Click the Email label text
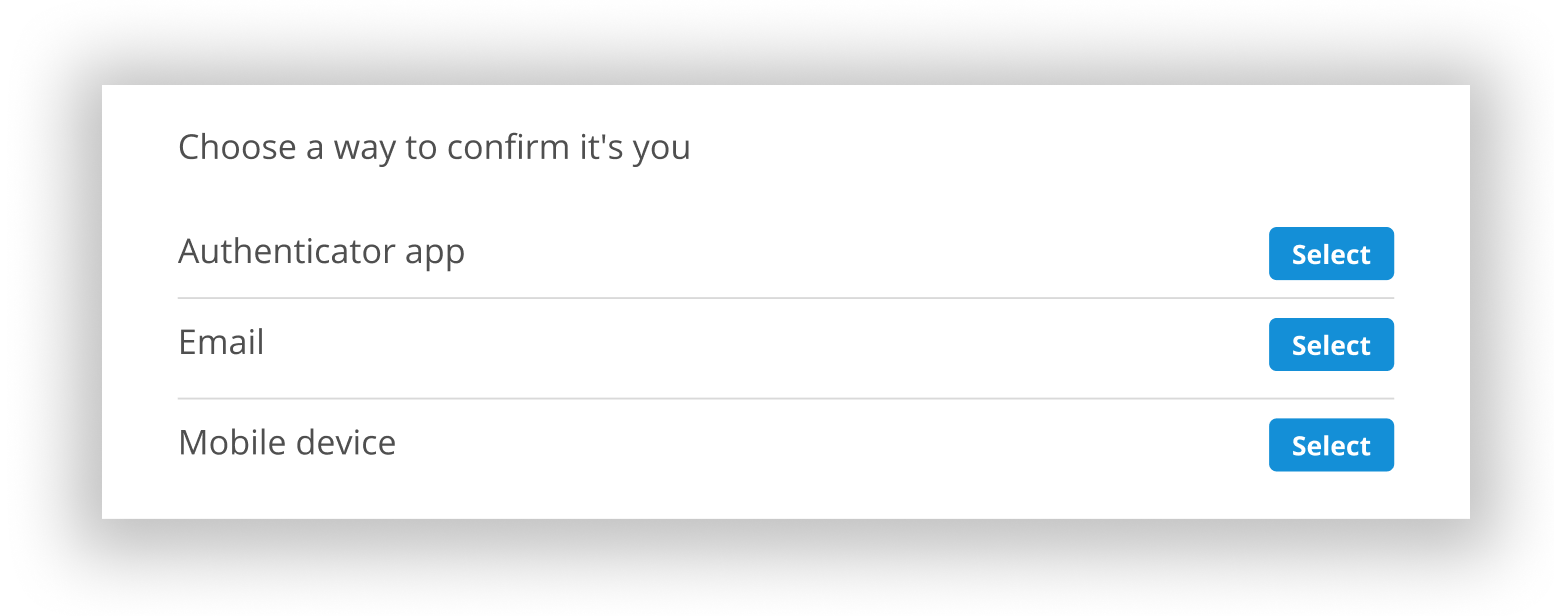The image size is (1554, 616). tap(221, 343)
